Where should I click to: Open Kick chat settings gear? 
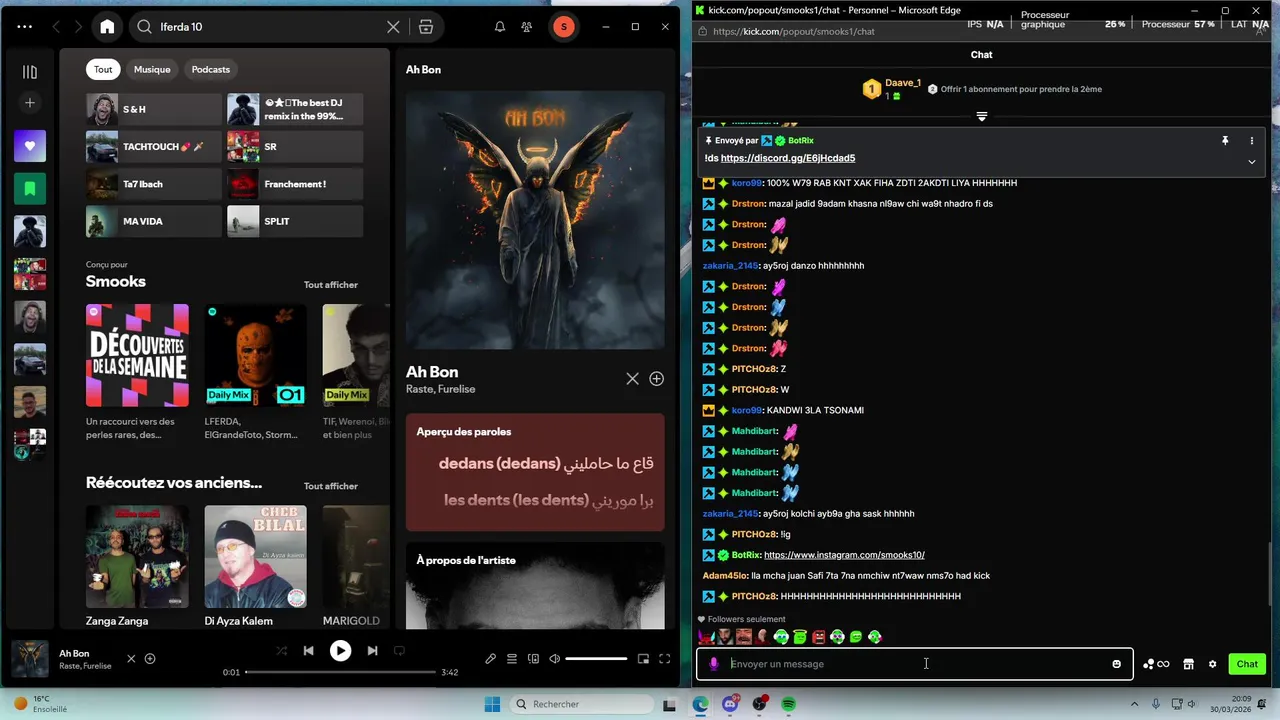[x=1213, y=664]
